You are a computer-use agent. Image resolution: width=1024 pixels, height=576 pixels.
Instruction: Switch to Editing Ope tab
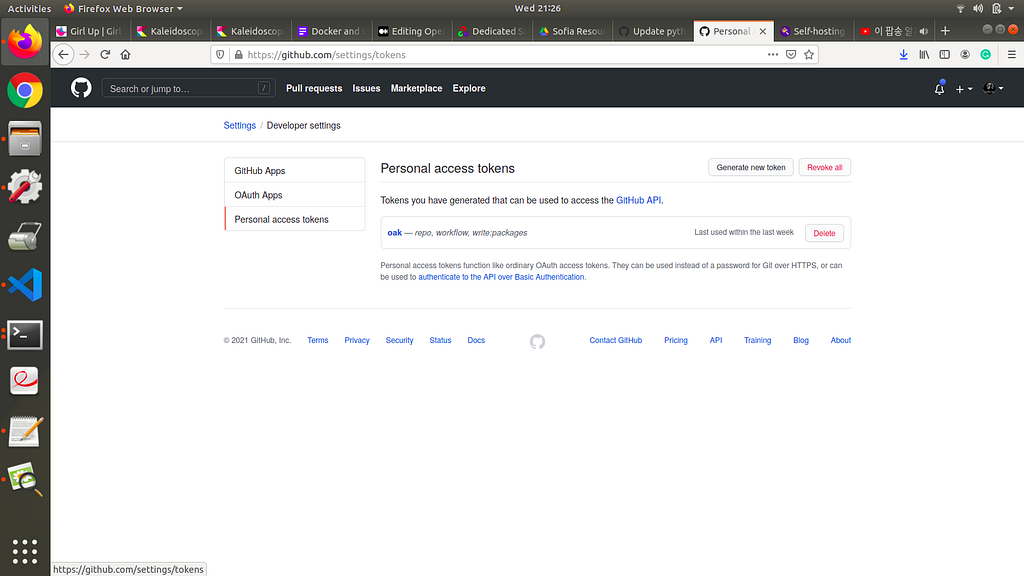(x=411, y=31)
